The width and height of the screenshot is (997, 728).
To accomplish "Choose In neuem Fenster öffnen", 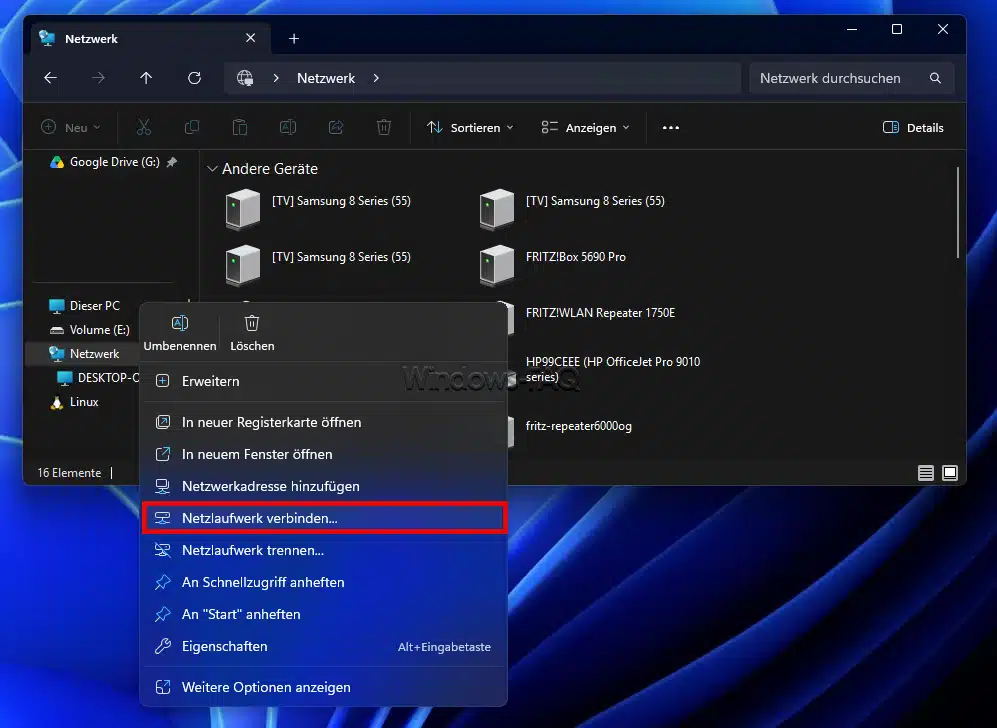I will coord(324,455).
